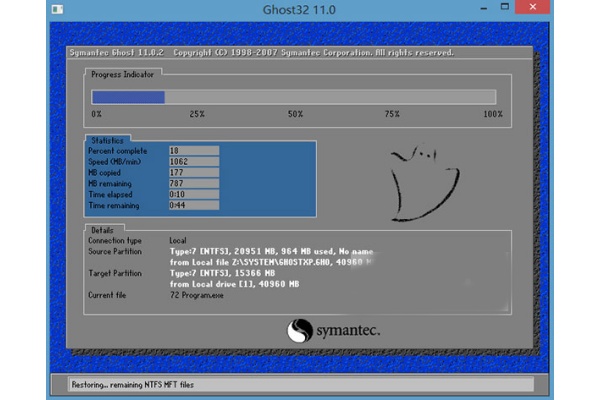The width and height of the screenshot is (600, 400).
Task: Click the MB copied value field
Action: pyautogui.click(x=194, y=173)
